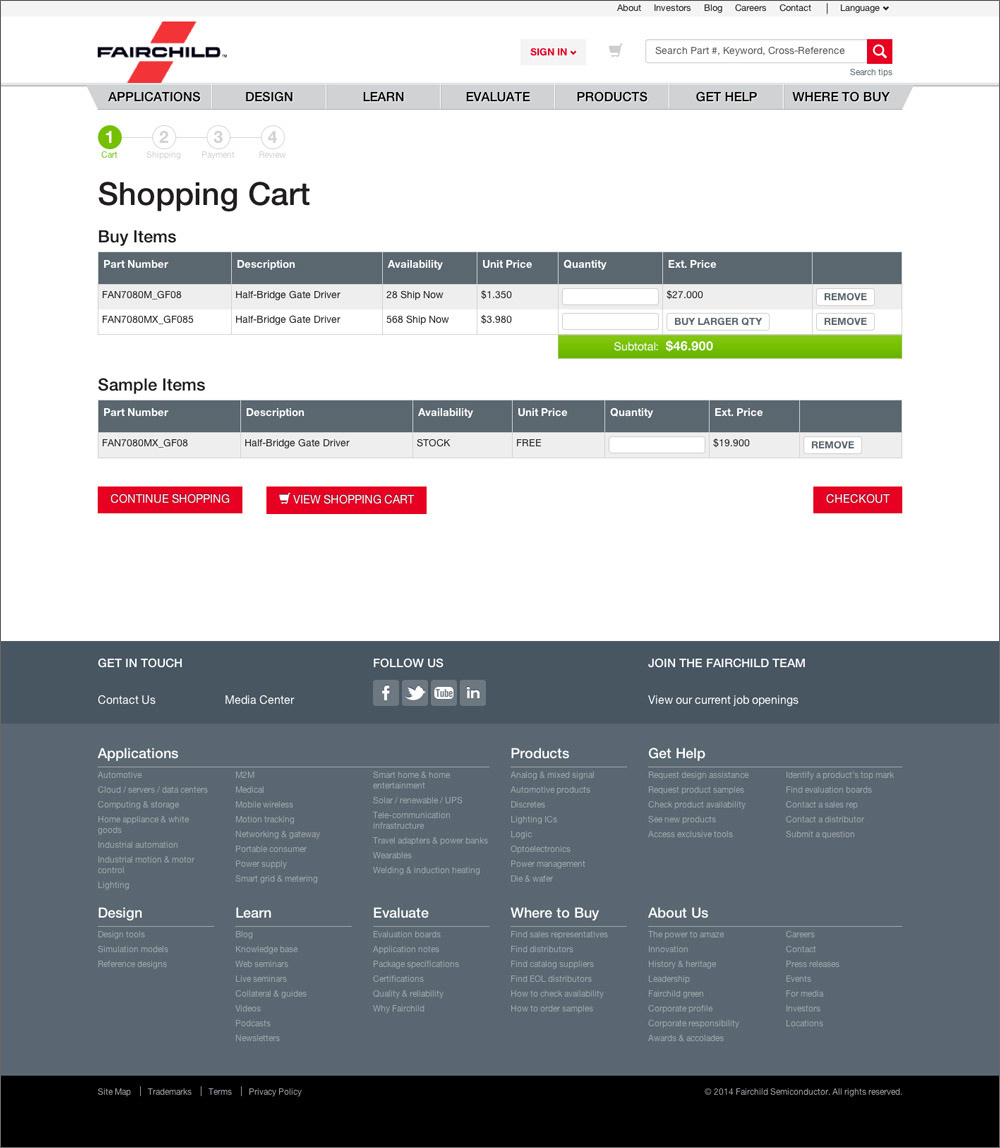Screen dimensions: 1000x1148
Task: Open Evaluation boards footer link
Action: coord(407,934)
